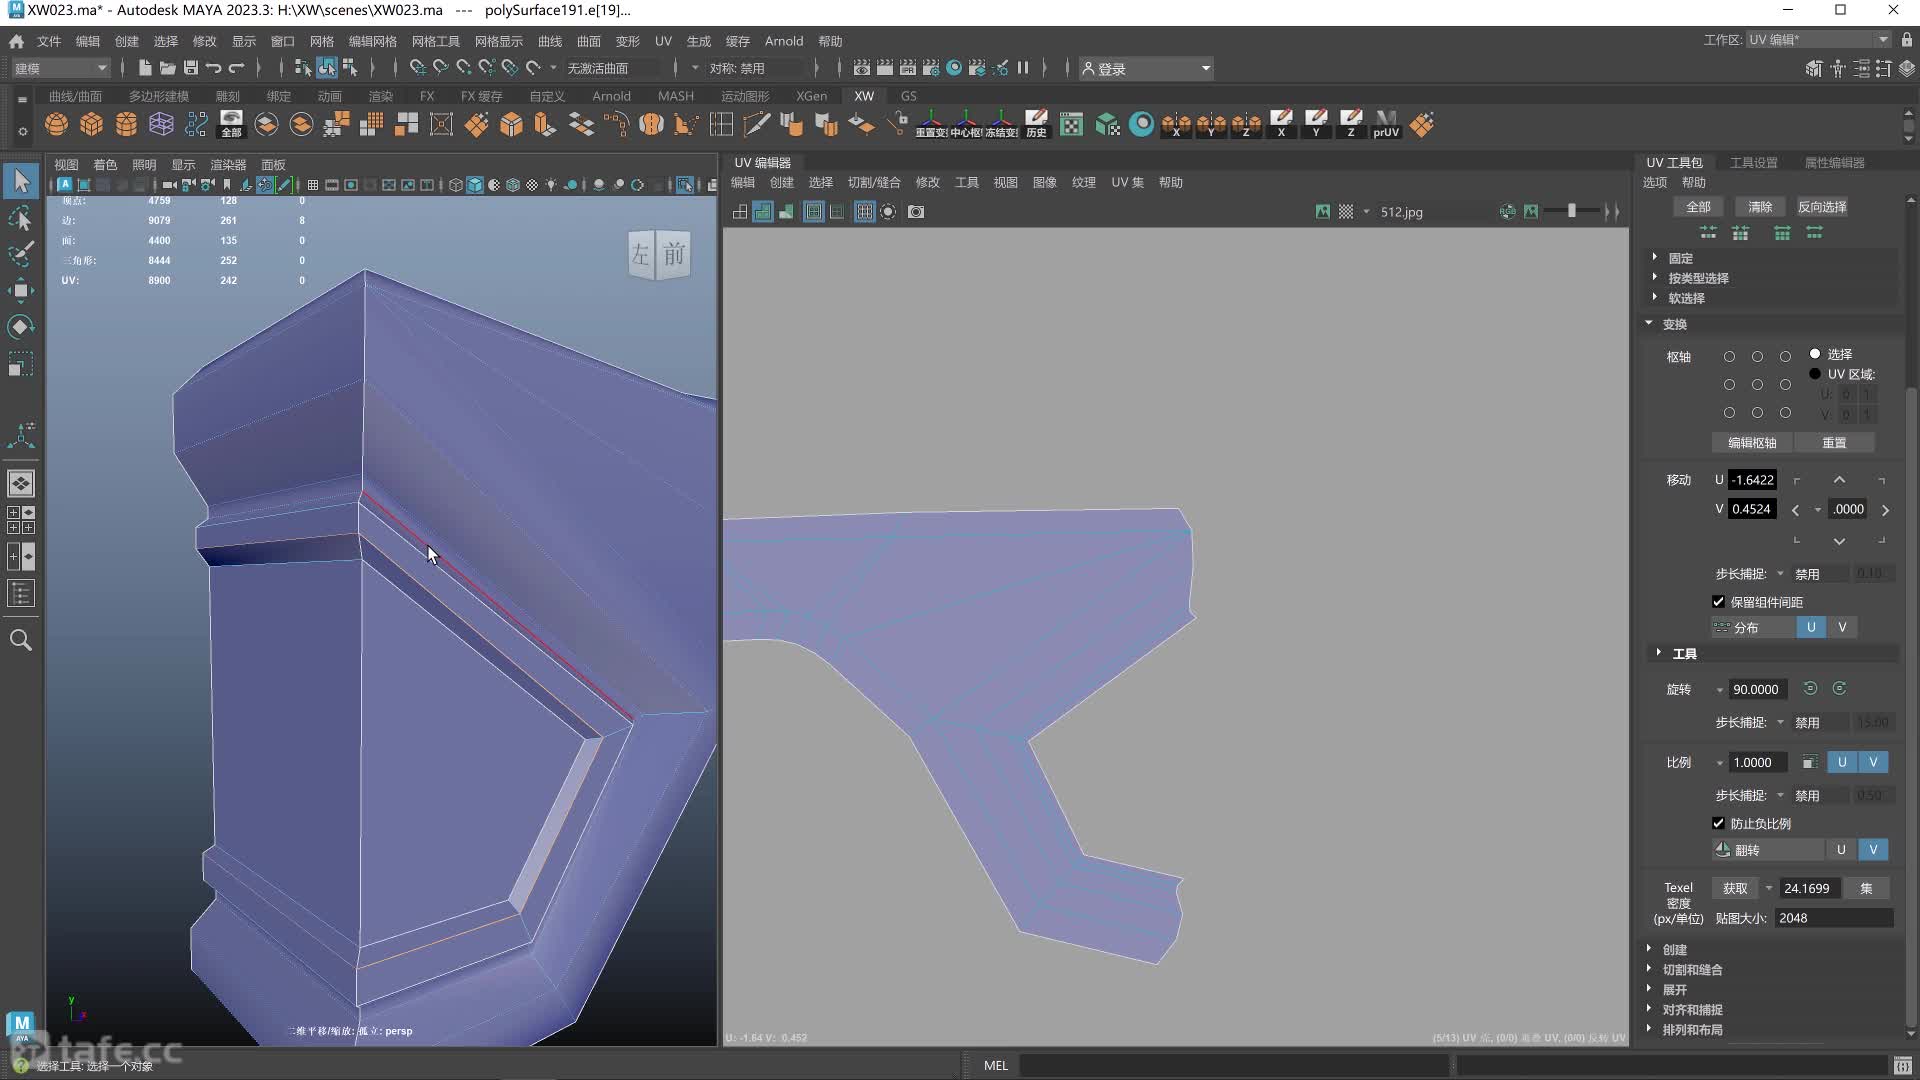Click the 清除 button
Viewport: 1920px width, 1080px height.
click(x=1760, y=207)
